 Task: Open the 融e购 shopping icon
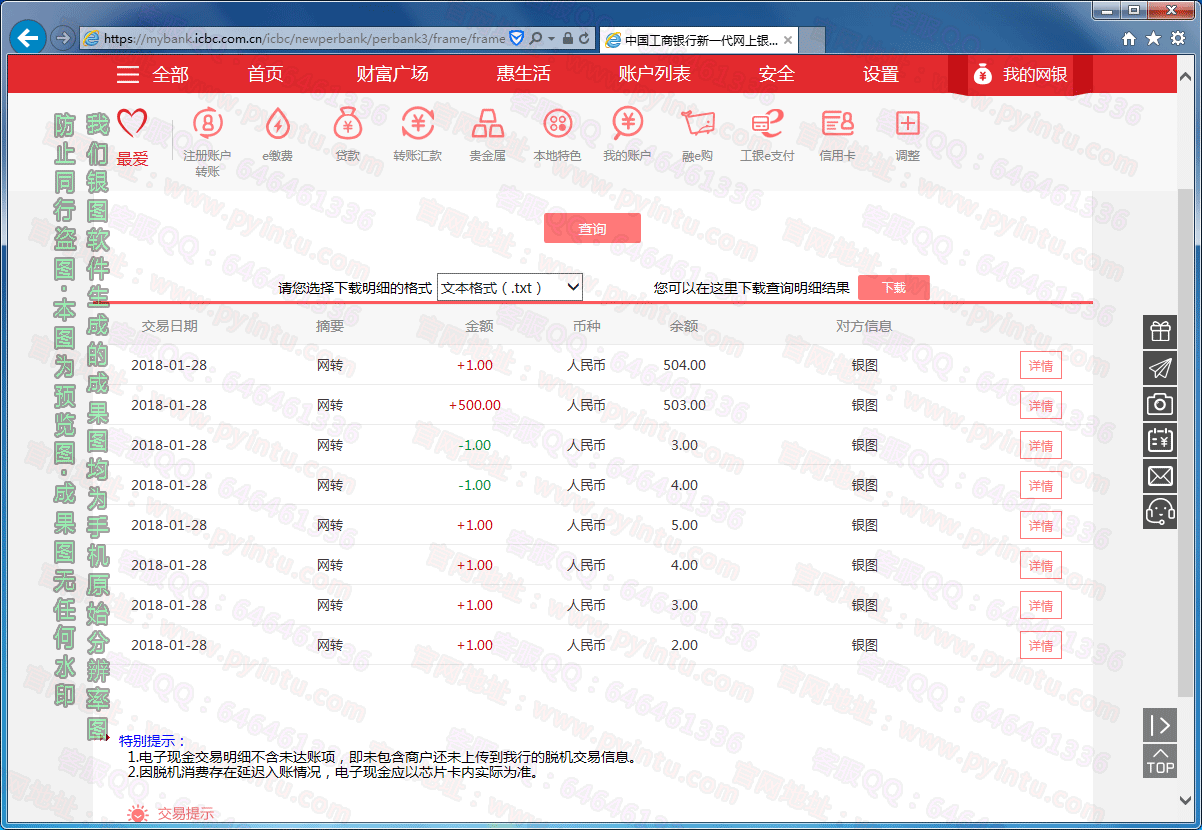tap(697, 124)
